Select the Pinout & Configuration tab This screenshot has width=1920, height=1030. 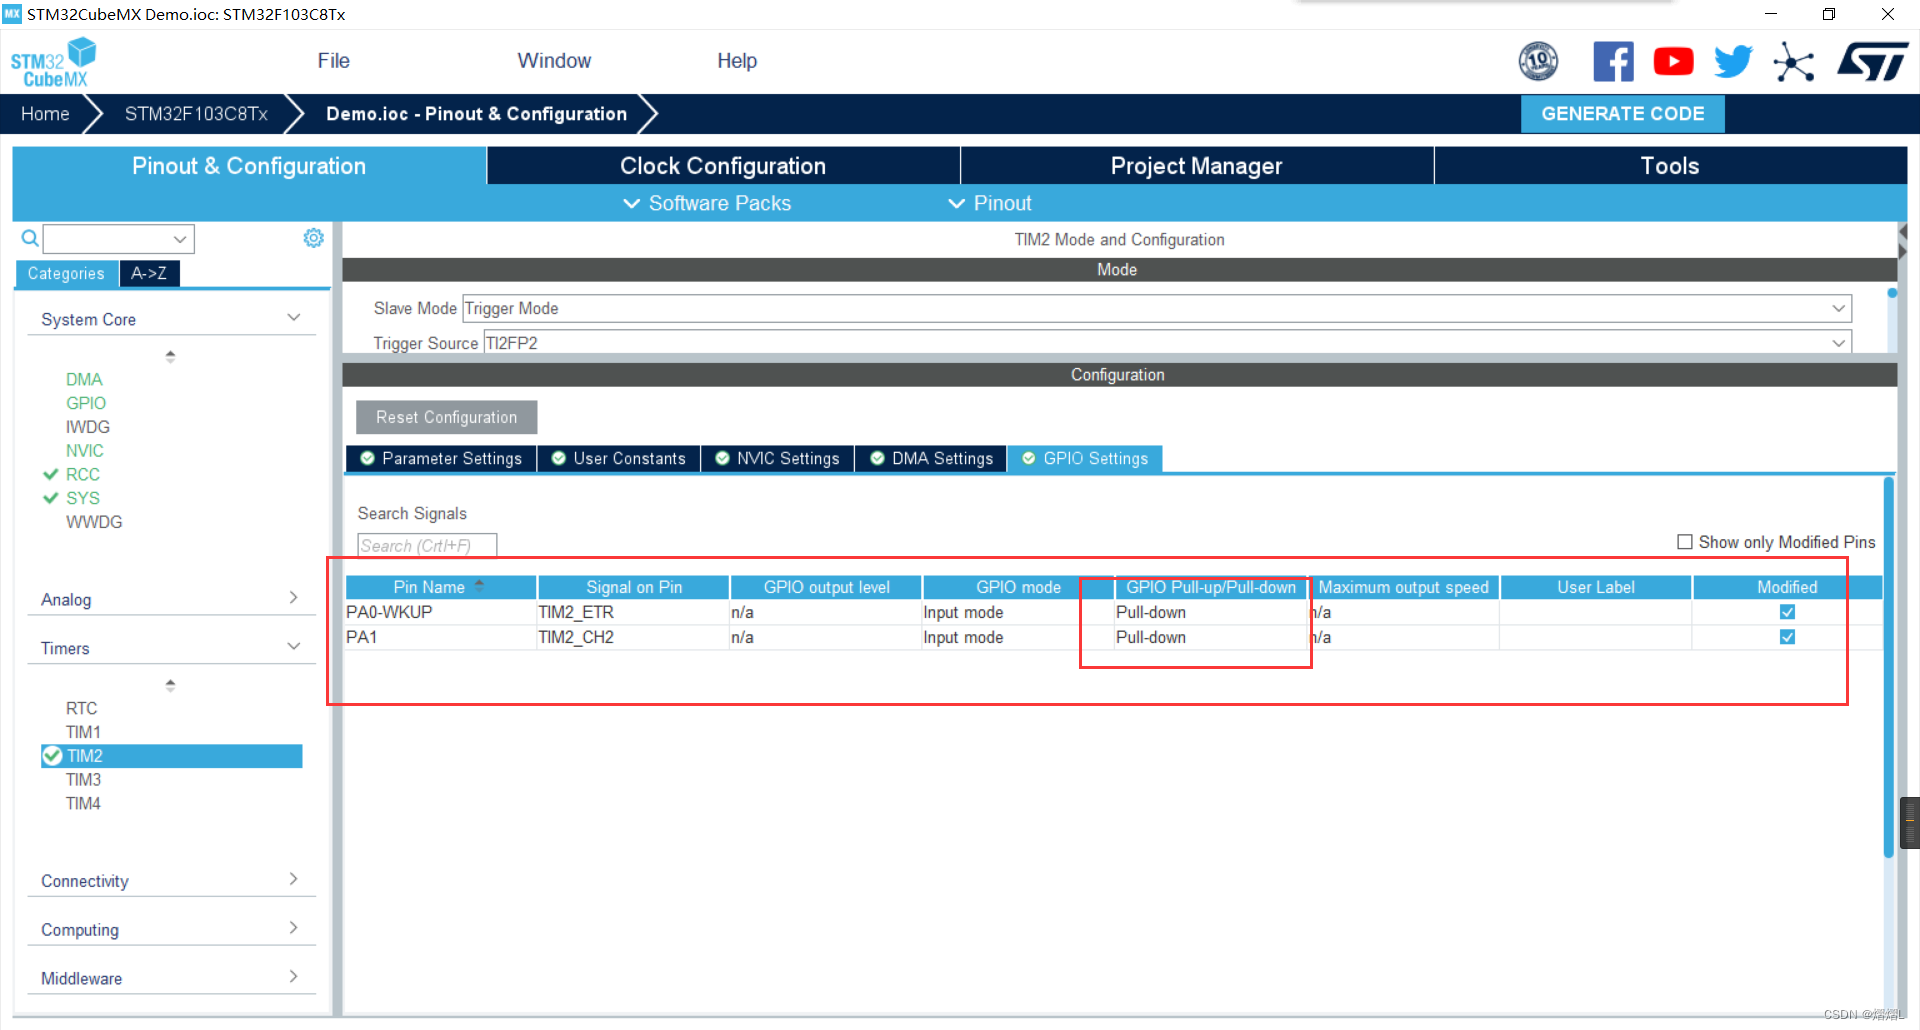pos(249,166)
